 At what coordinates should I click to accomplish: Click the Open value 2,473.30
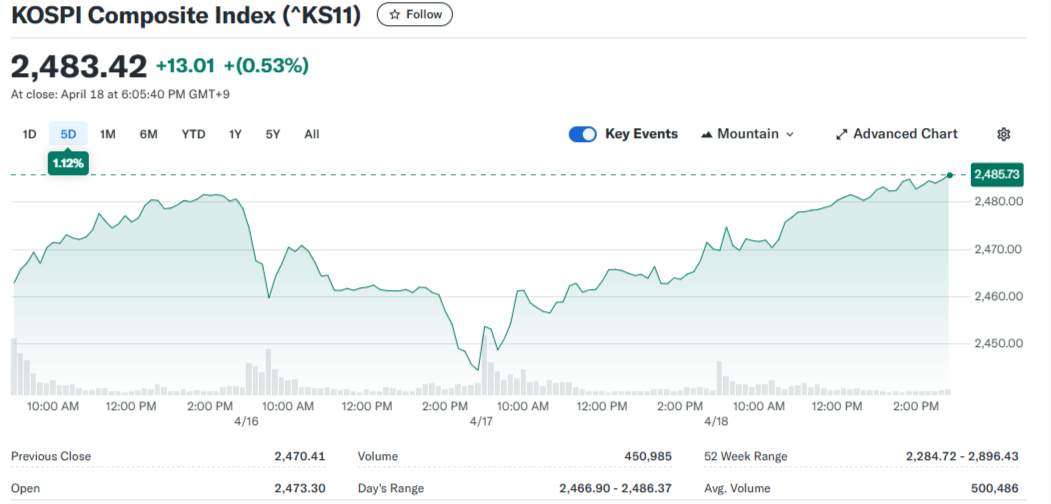pyautogui.click(x=300, y=489)
